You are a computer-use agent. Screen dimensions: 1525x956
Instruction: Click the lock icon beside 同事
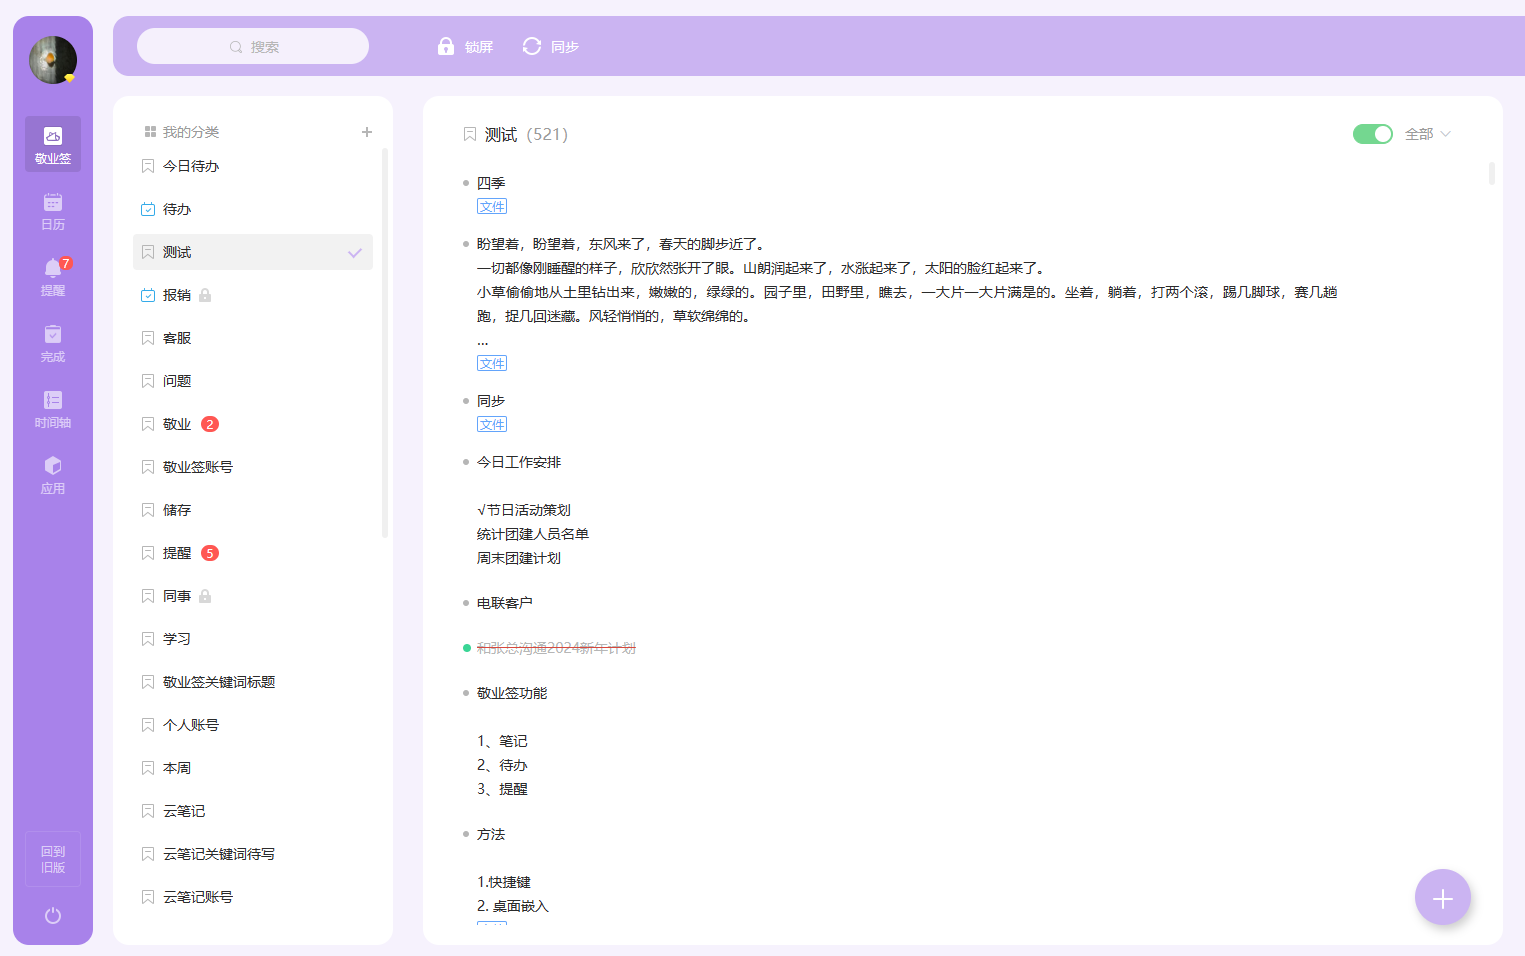pos(205,596)
